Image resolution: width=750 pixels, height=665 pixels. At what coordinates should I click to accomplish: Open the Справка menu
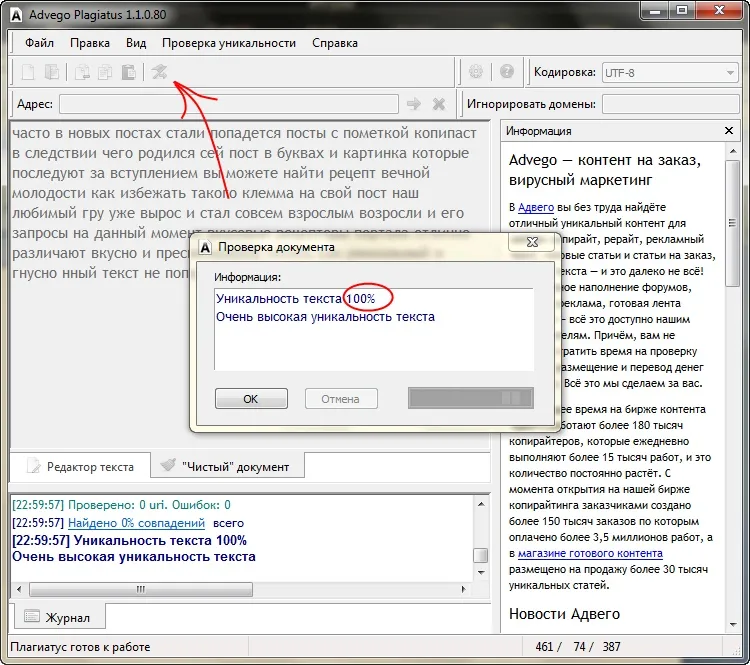click(x=334, y=43)
